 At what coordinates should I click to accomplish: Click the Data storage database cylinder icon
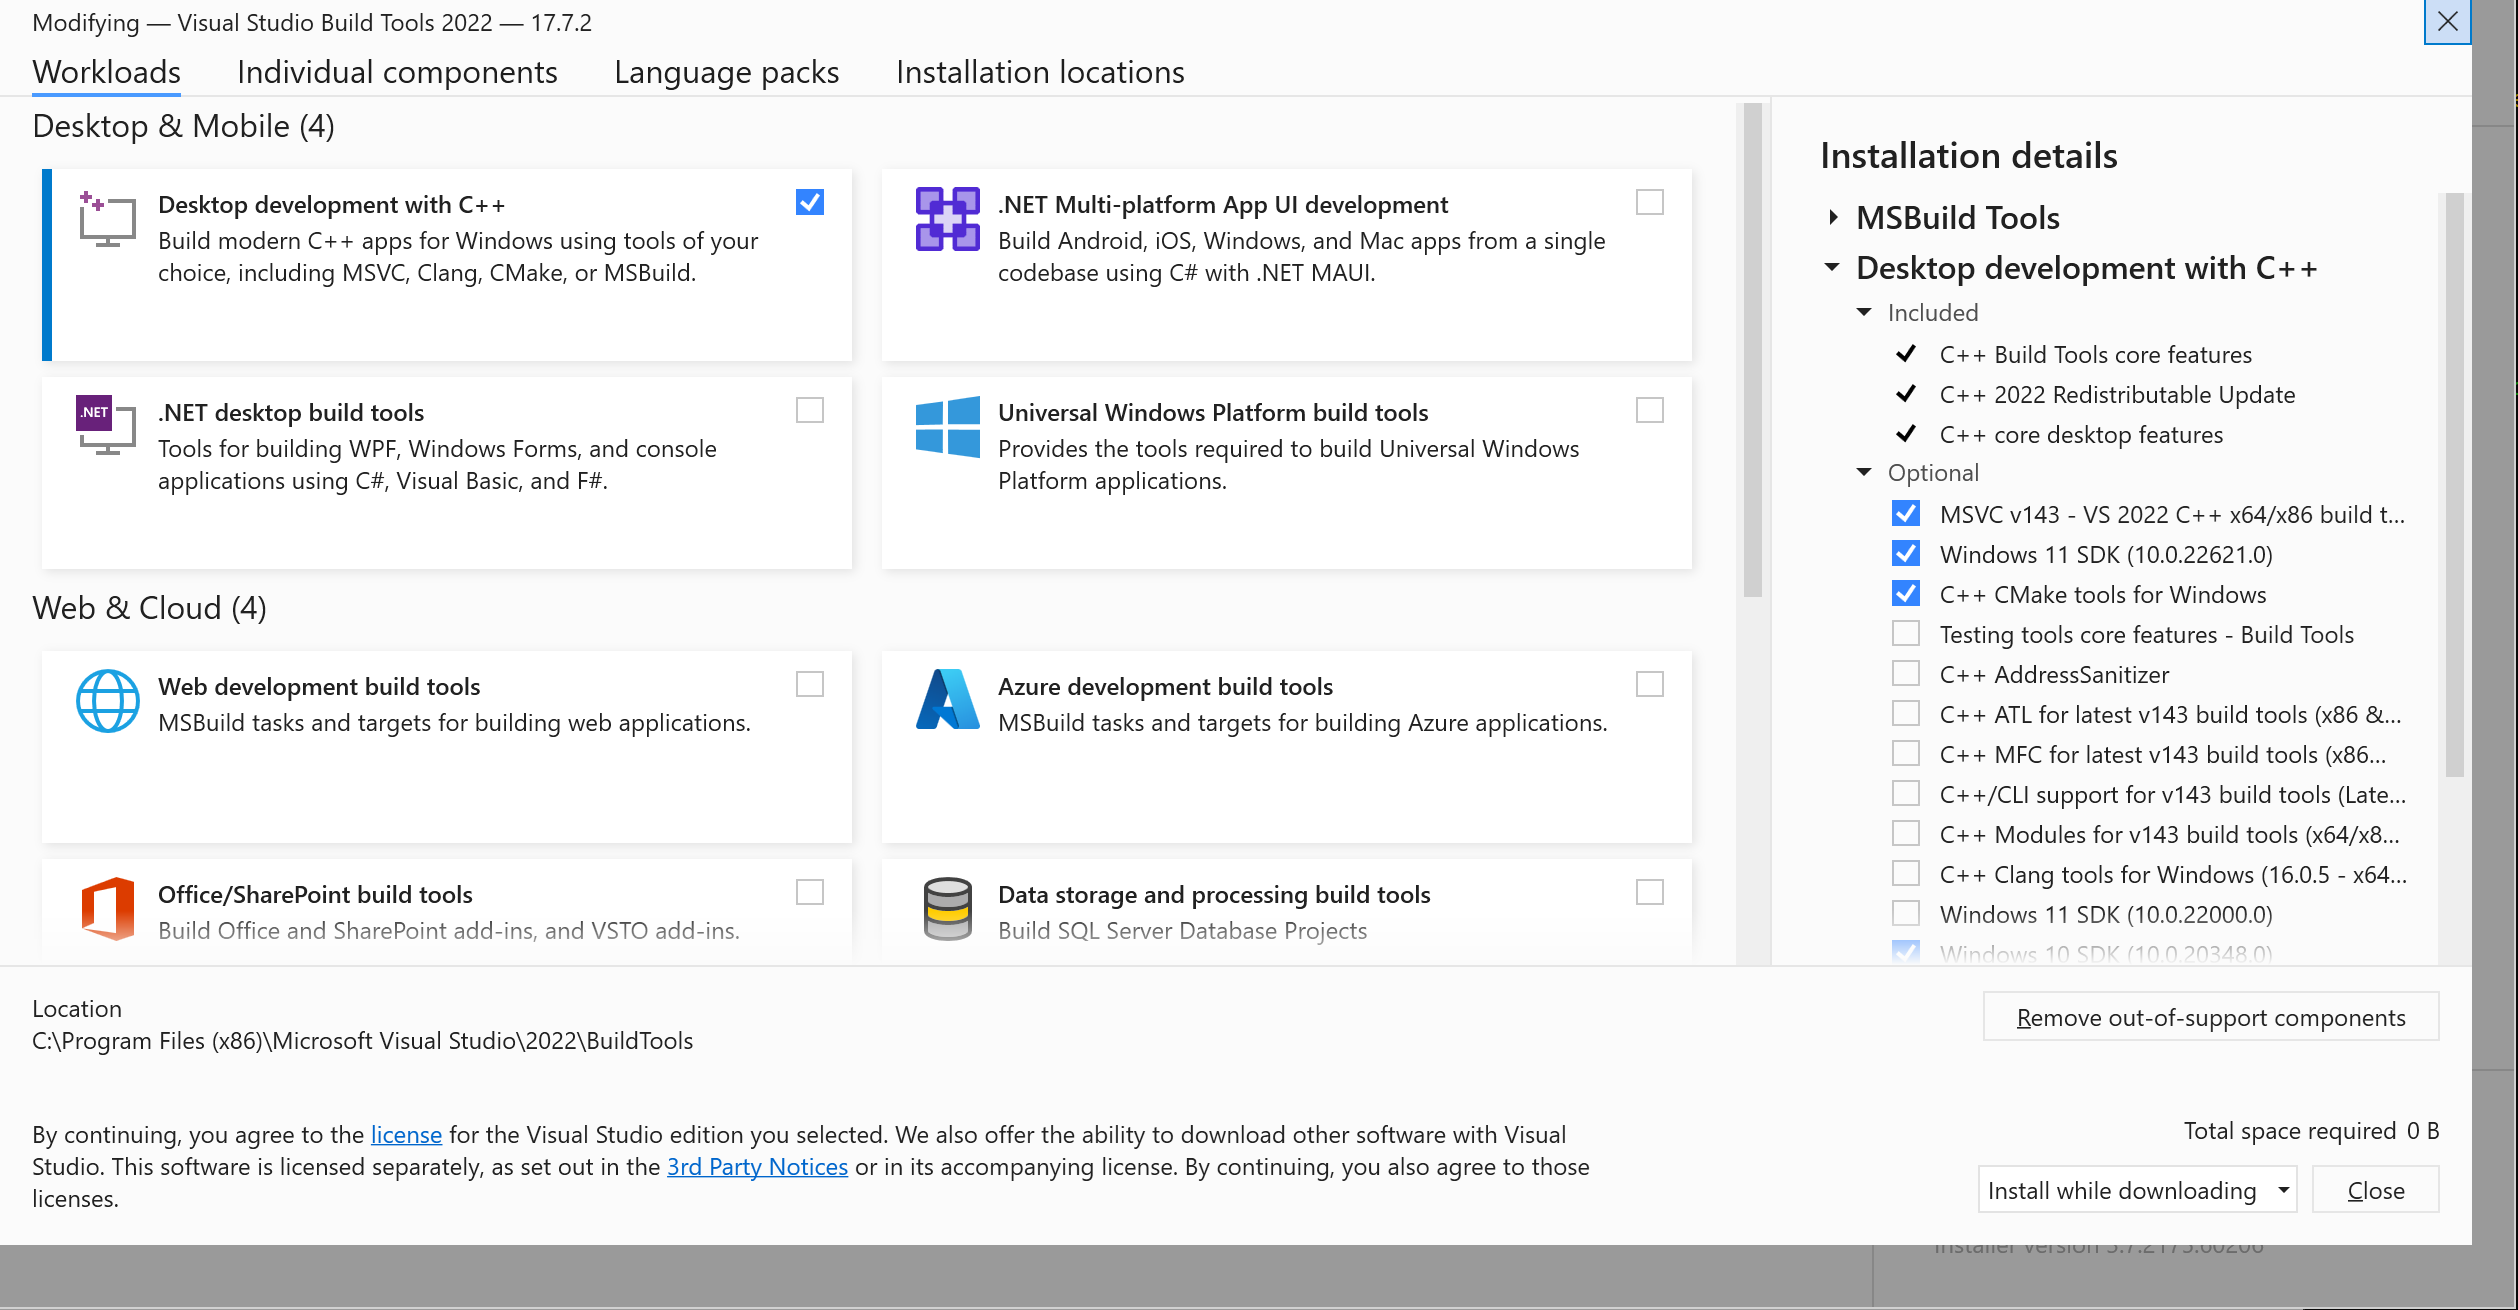[x=947, y=908]
